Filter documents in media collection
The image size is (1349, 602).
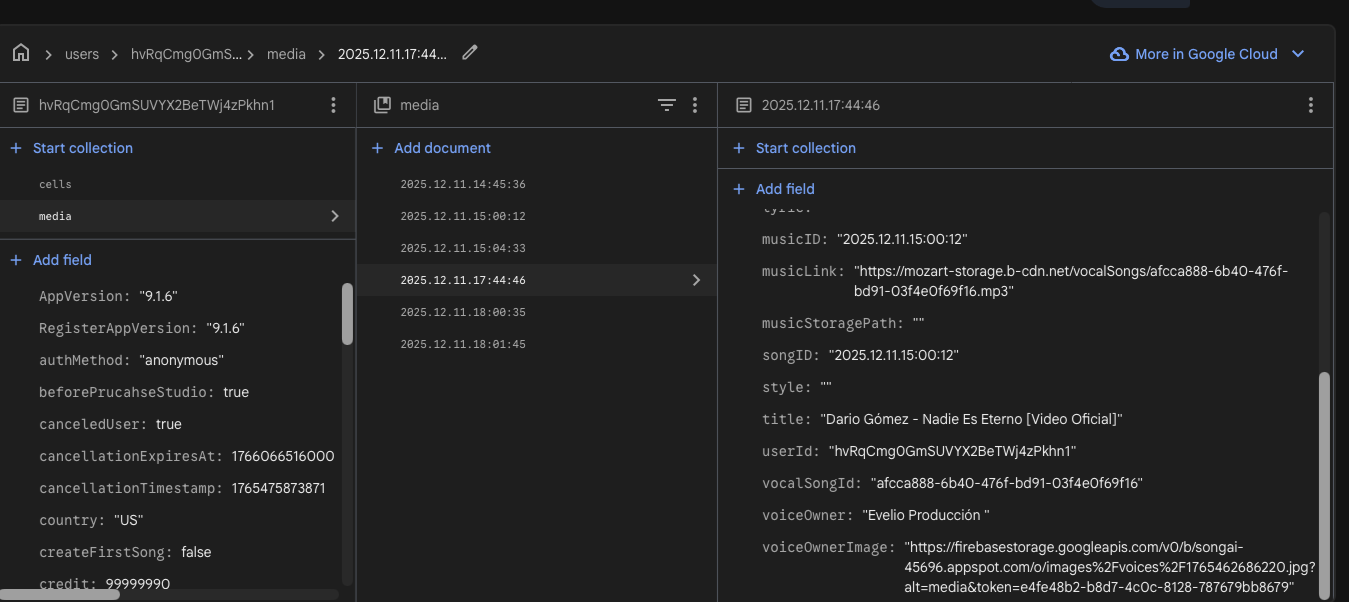click(667, 105)
